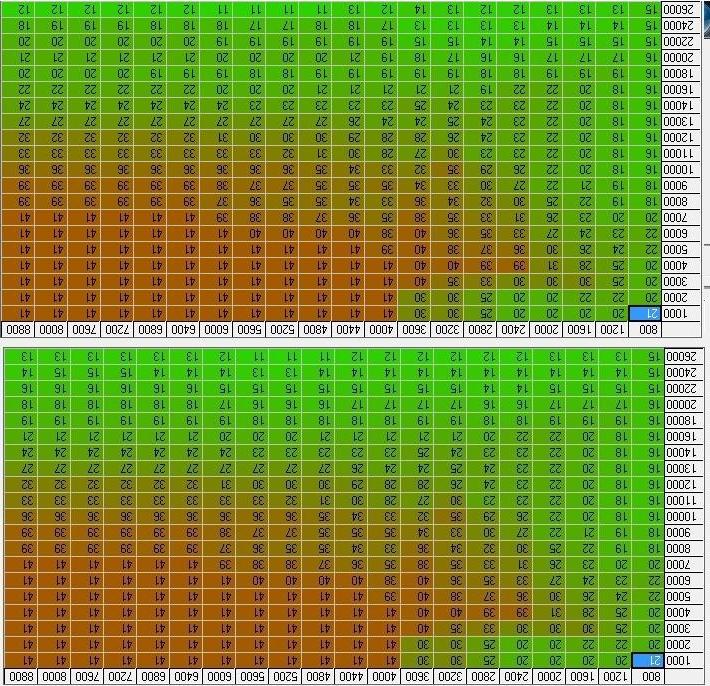This screenshot has width=710, height=686.
Task: Click the 26000 row header in upper table
Action: point(685,8)
